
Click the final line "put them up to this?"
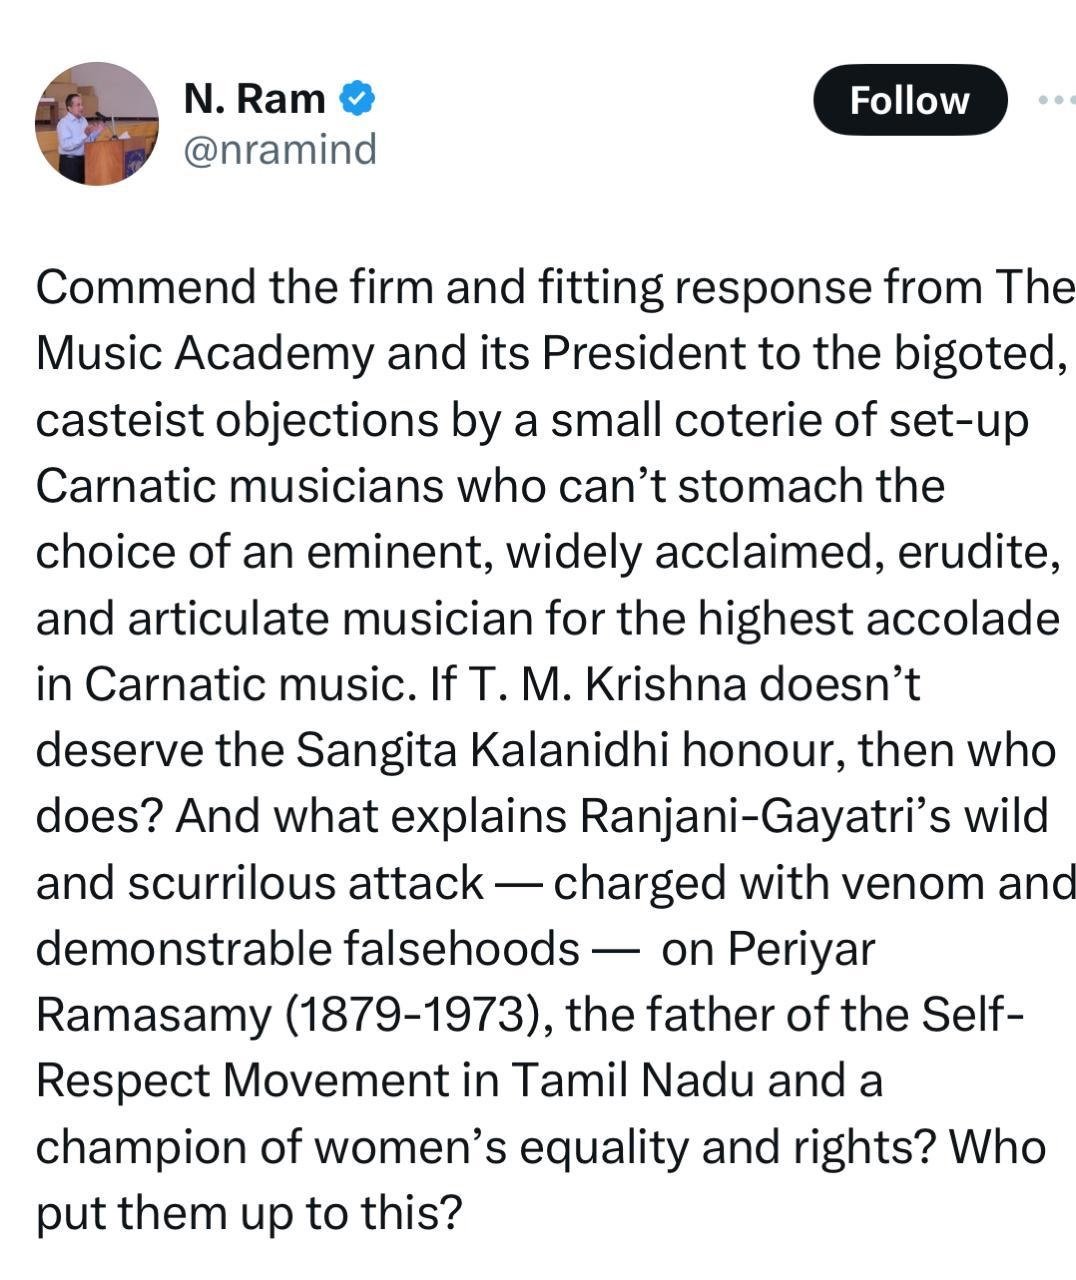click(249, 1212)
